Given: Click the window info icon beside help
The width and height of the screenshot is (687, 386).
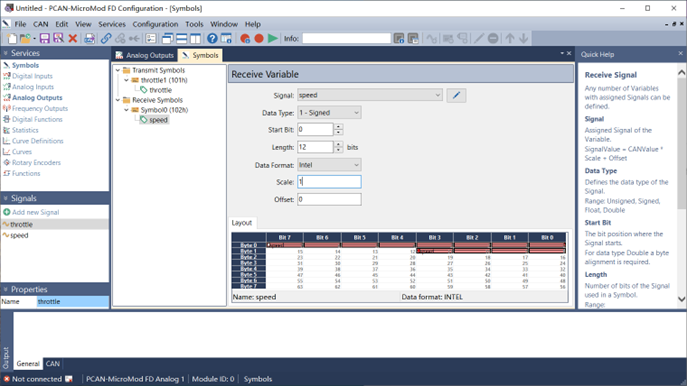Looking at the screenshot, I should click(226, 39).
